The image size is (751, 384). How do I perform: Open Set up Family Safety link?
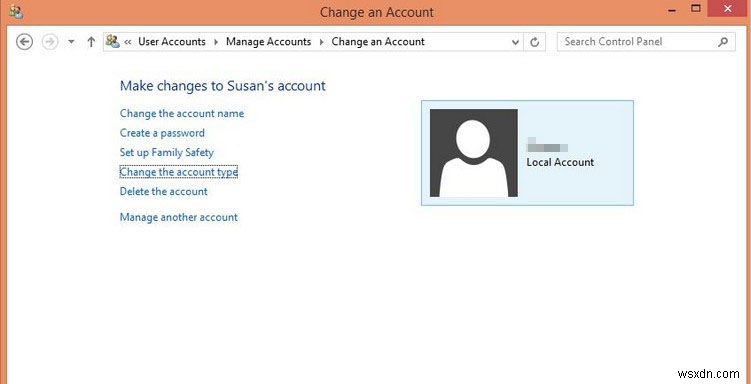pyautogui.click(x=167, y=153)
